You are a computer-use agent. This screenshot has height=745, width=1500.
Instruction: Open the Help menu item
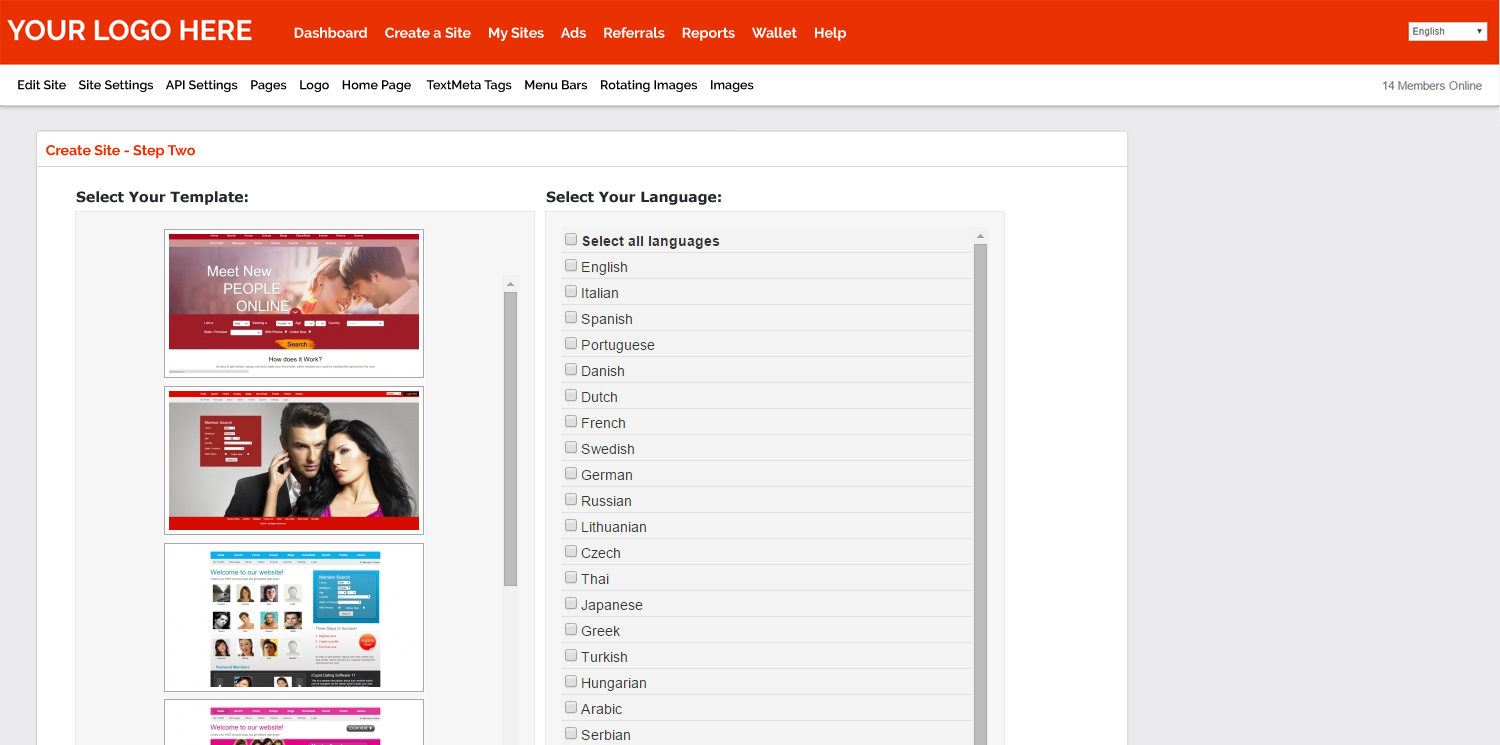tap(830, 33)
